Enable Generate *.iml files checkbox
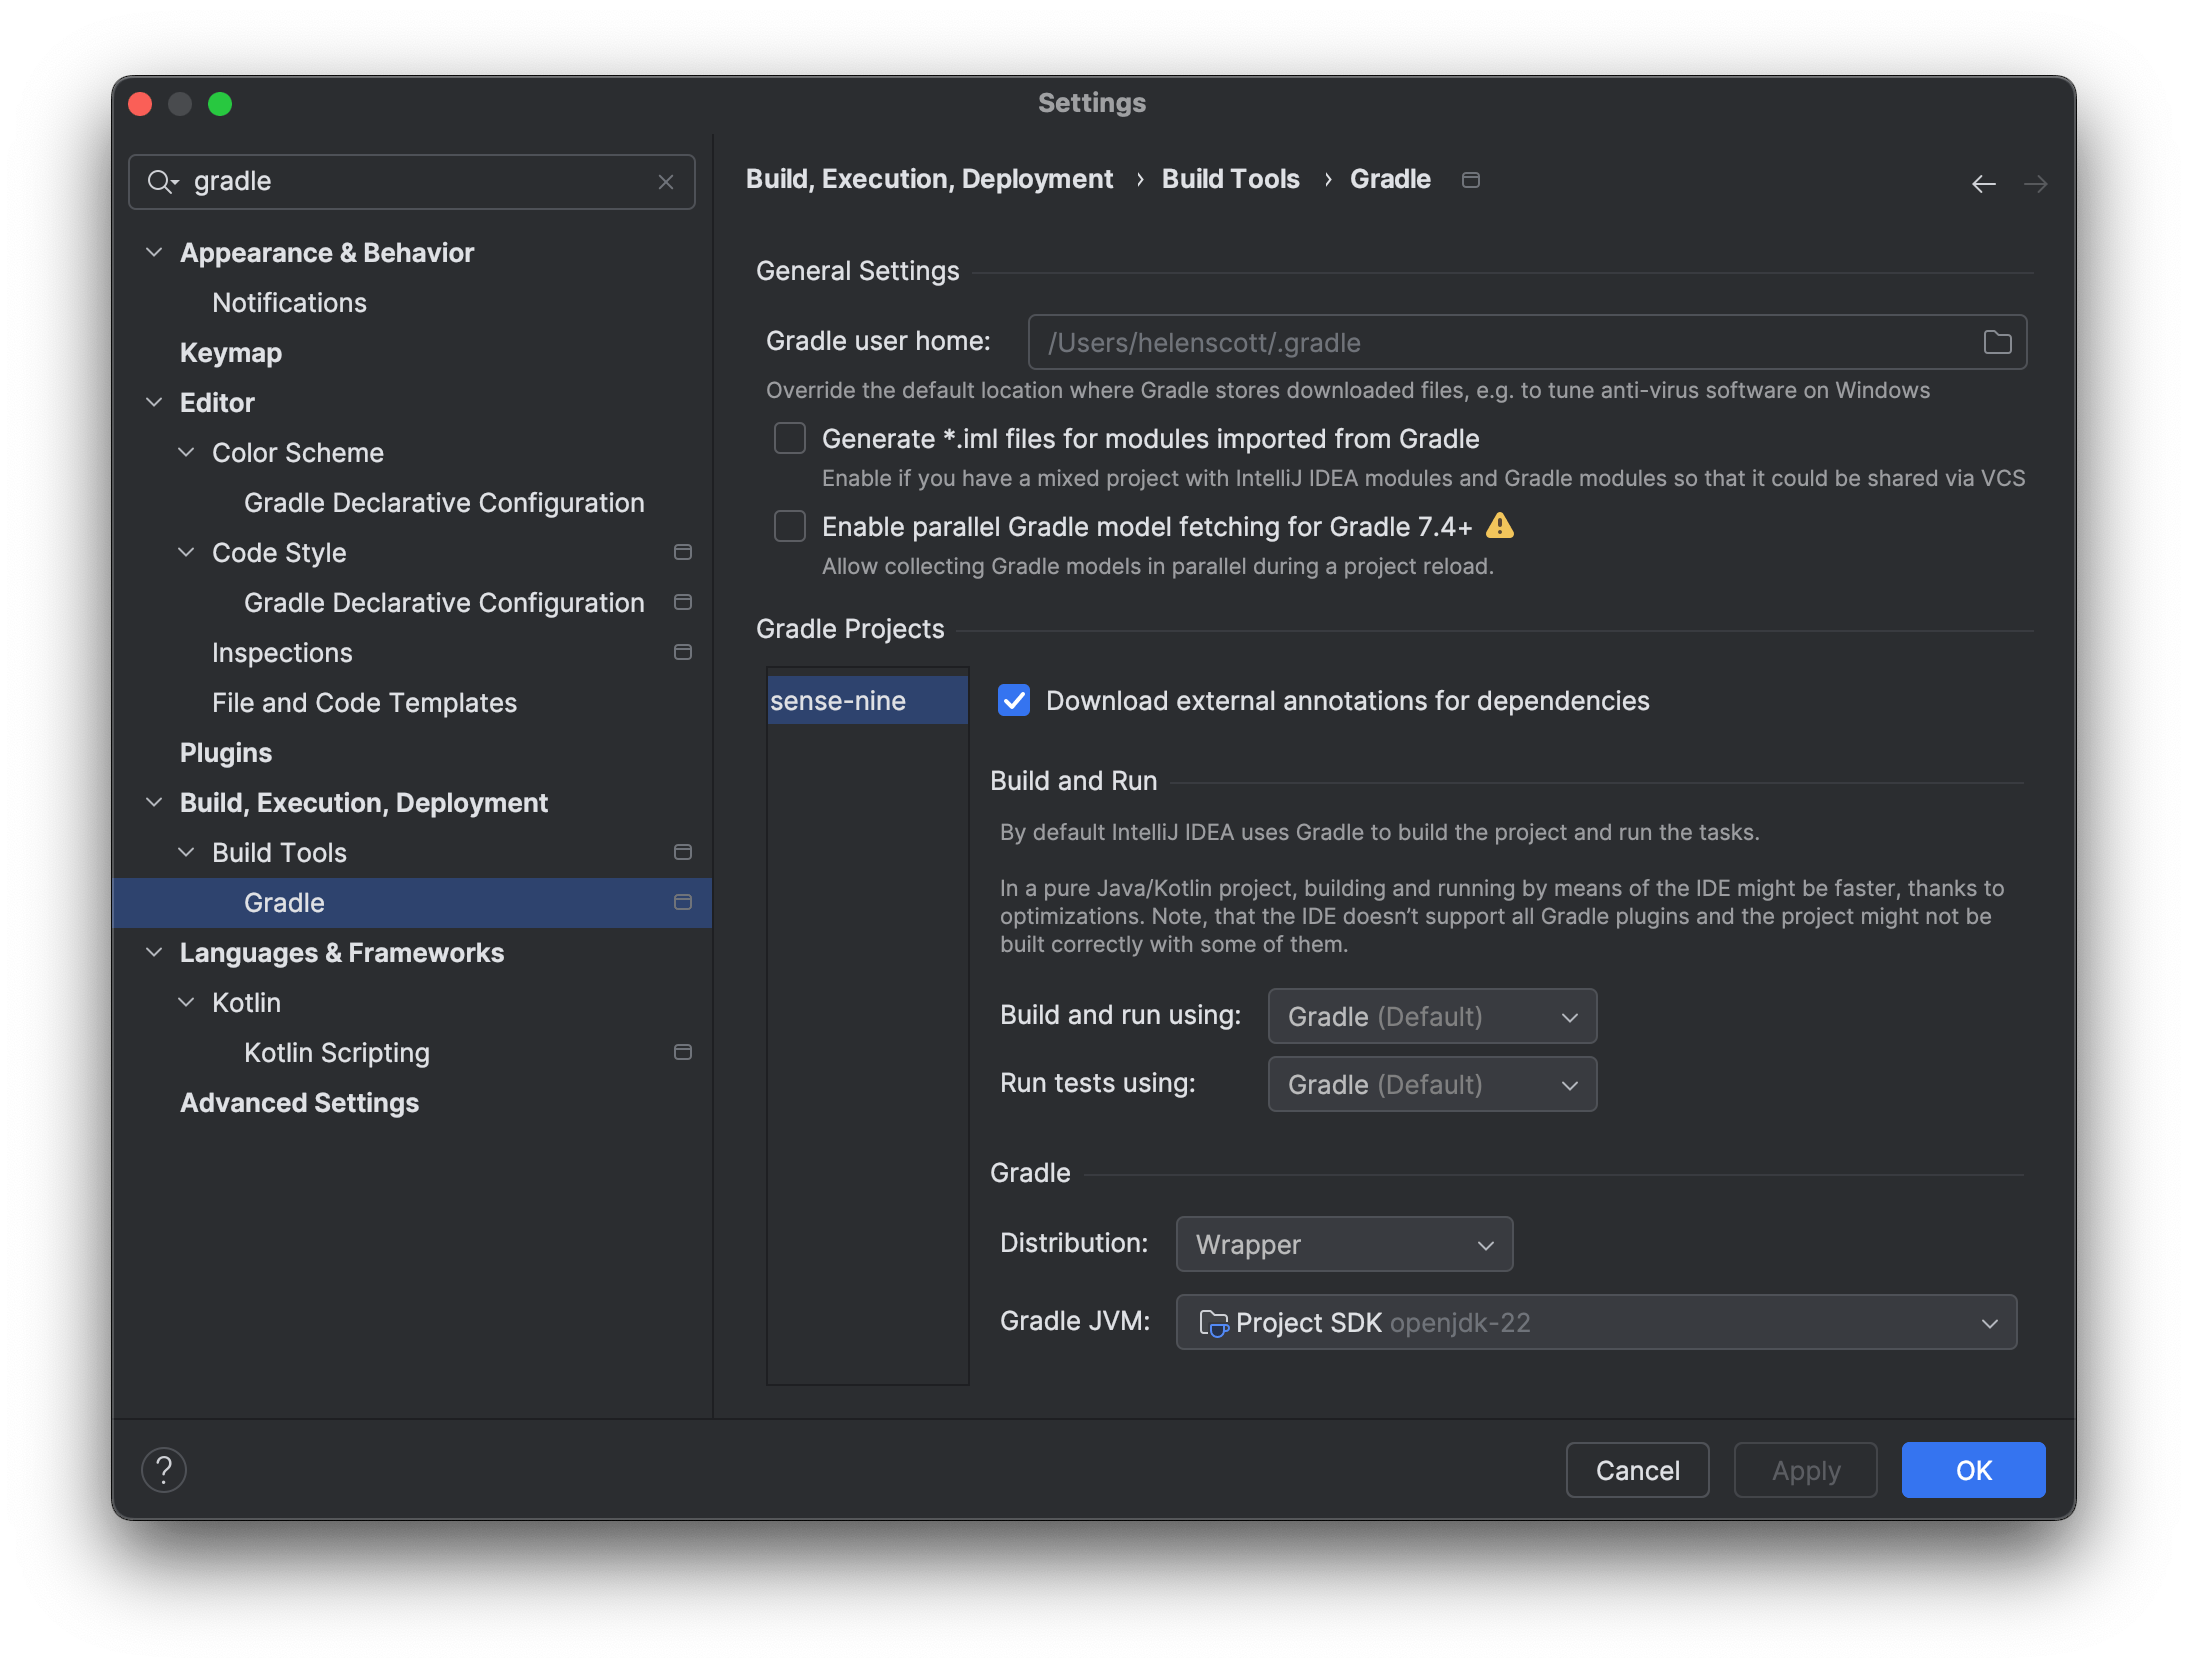 click(x=790, y=439)
